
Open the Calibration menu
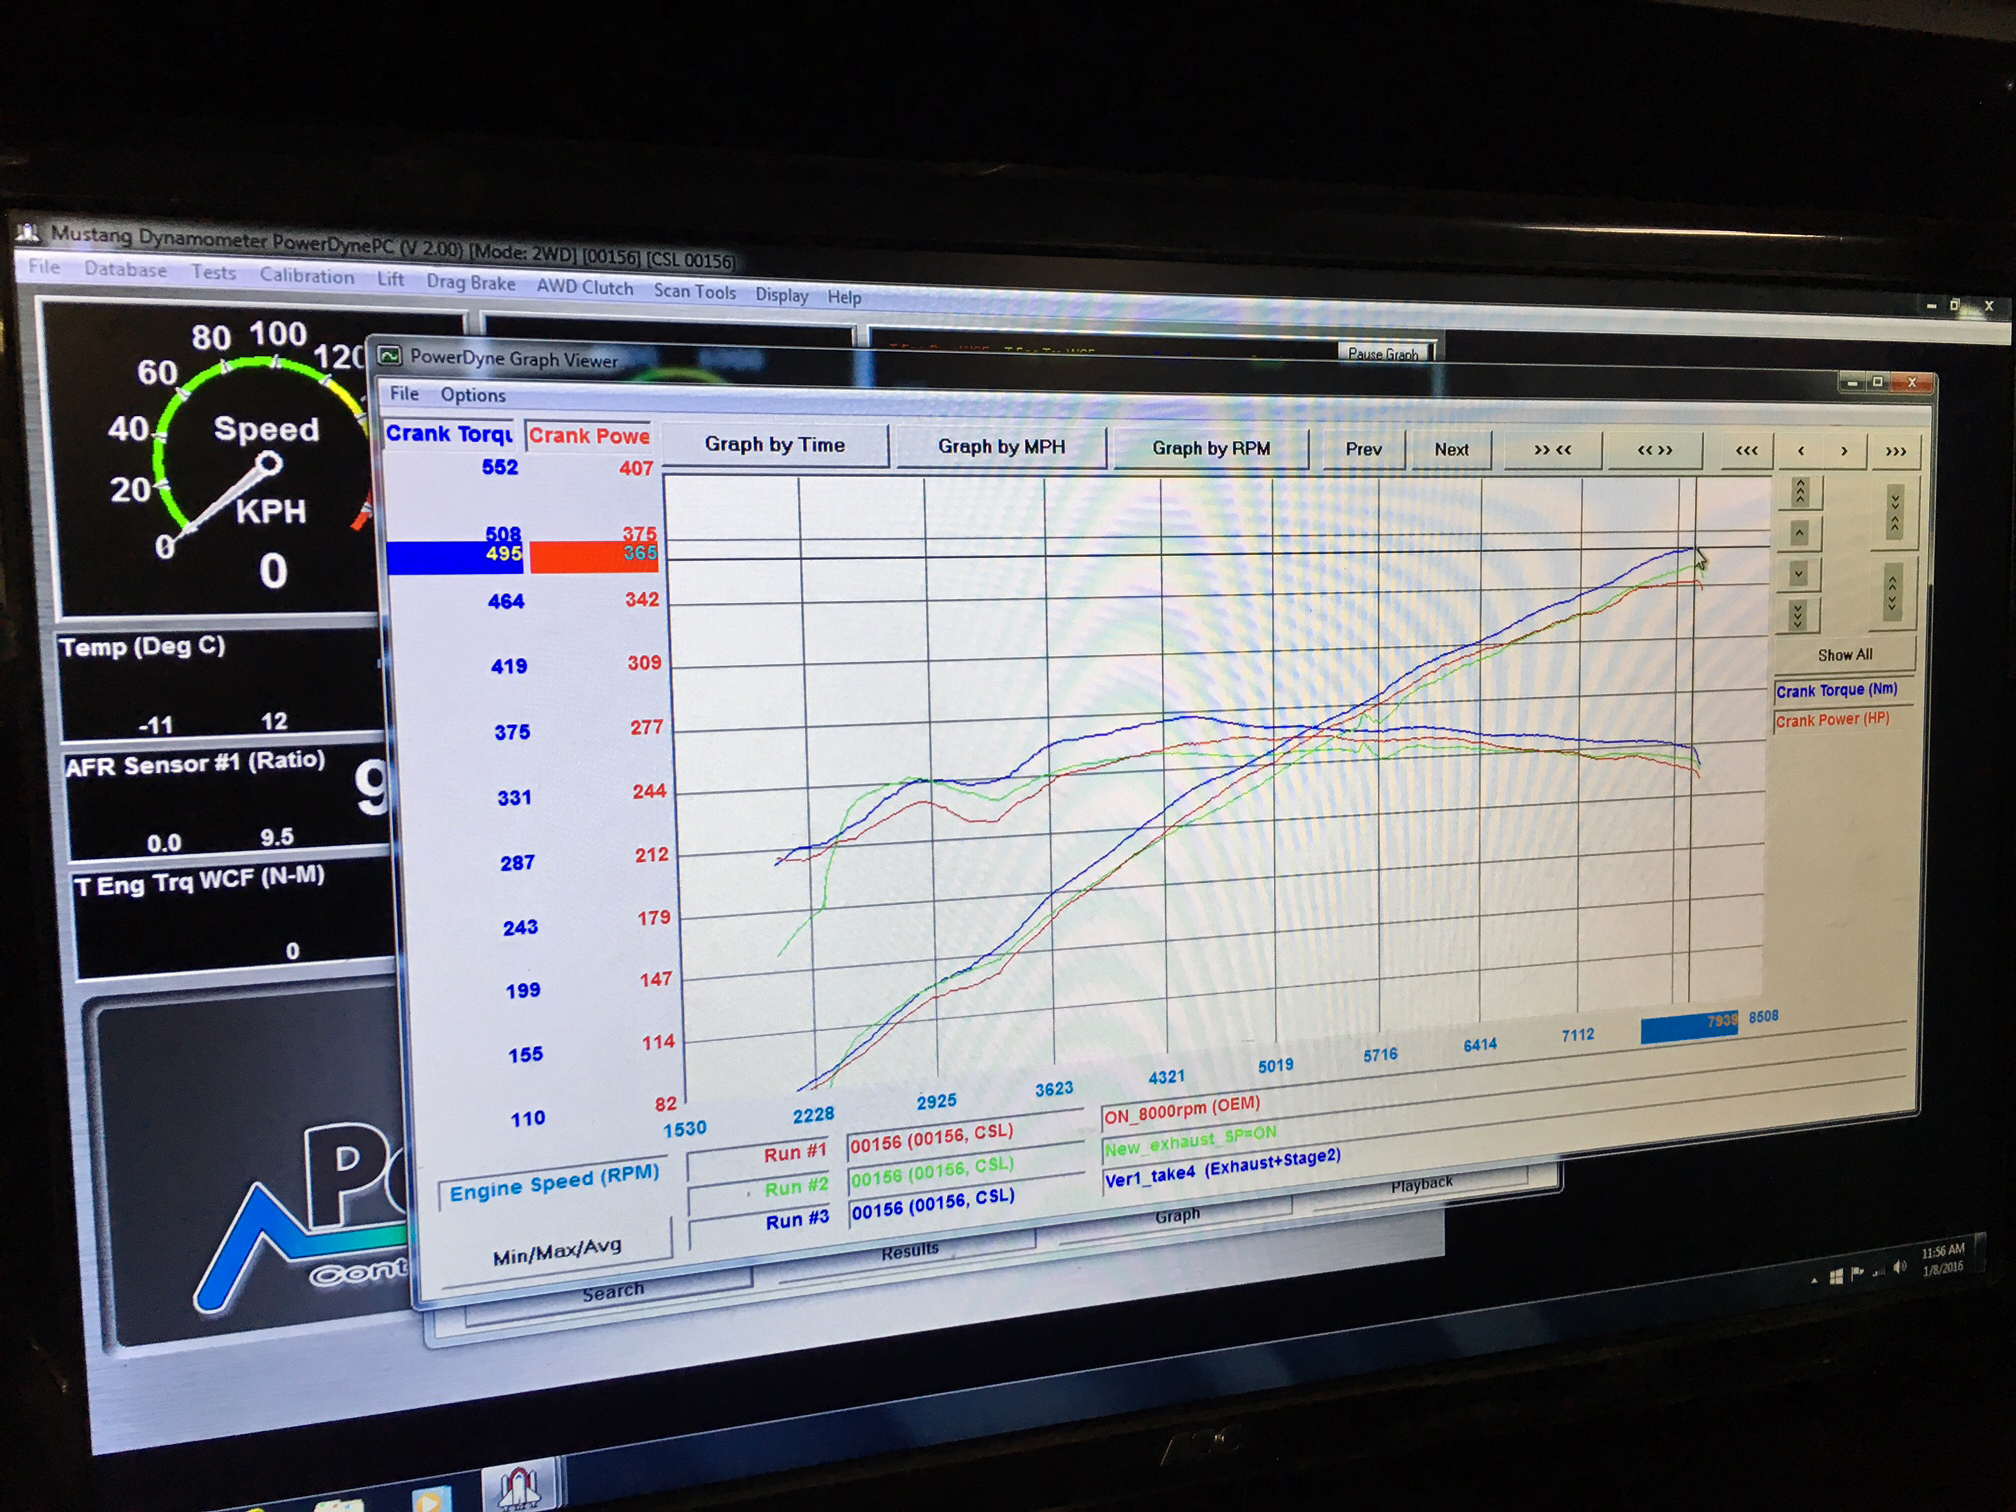click(306, 276)
